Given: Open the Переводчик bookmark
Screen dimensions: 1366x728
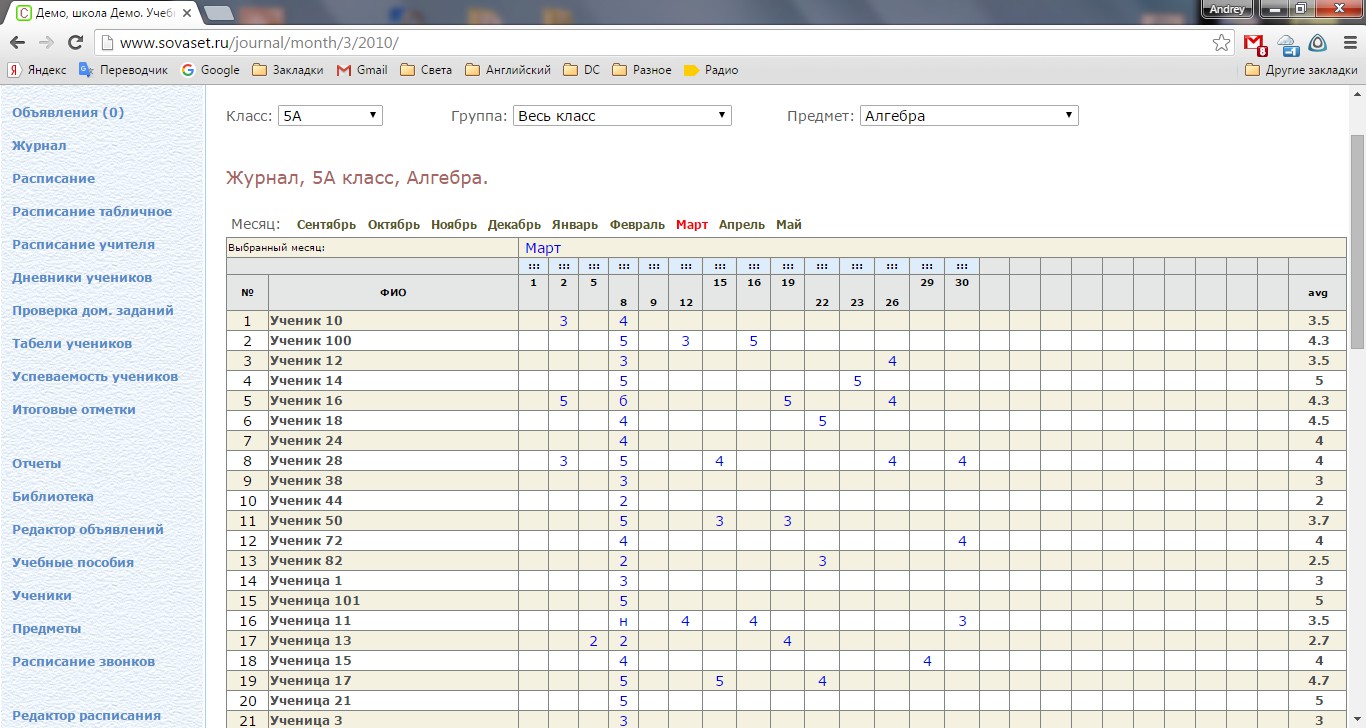Looking at the screenshot, I should tap(122, 70).
